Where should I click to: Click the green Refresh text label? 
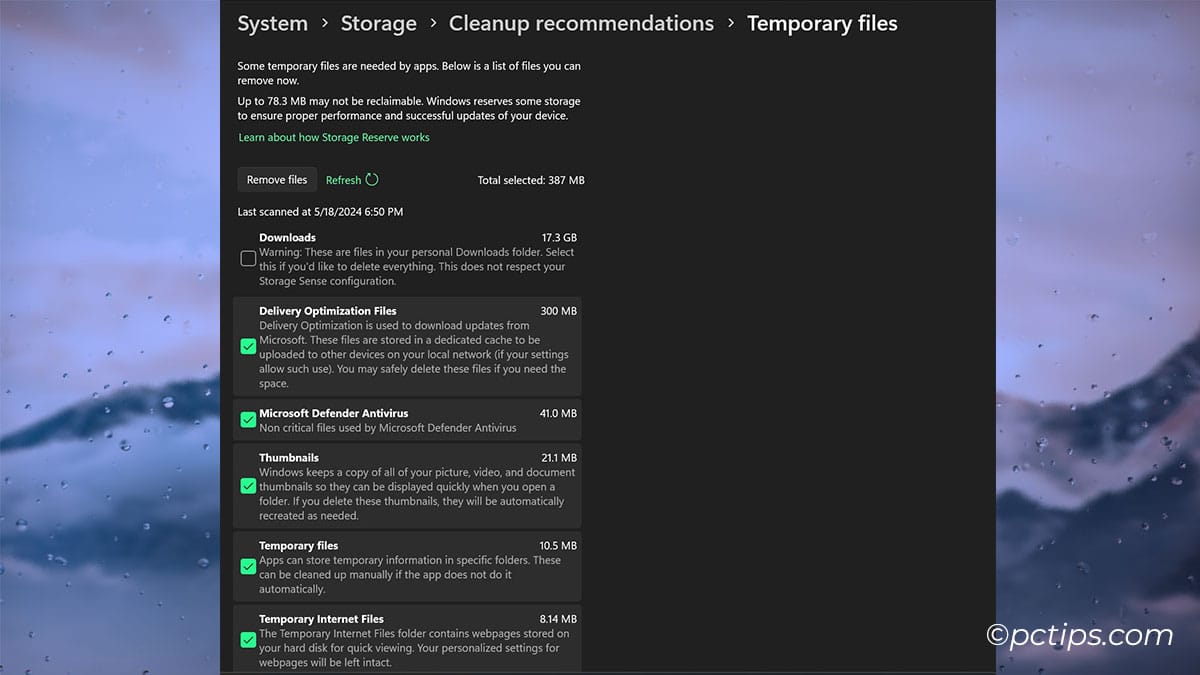coord(344,179)
